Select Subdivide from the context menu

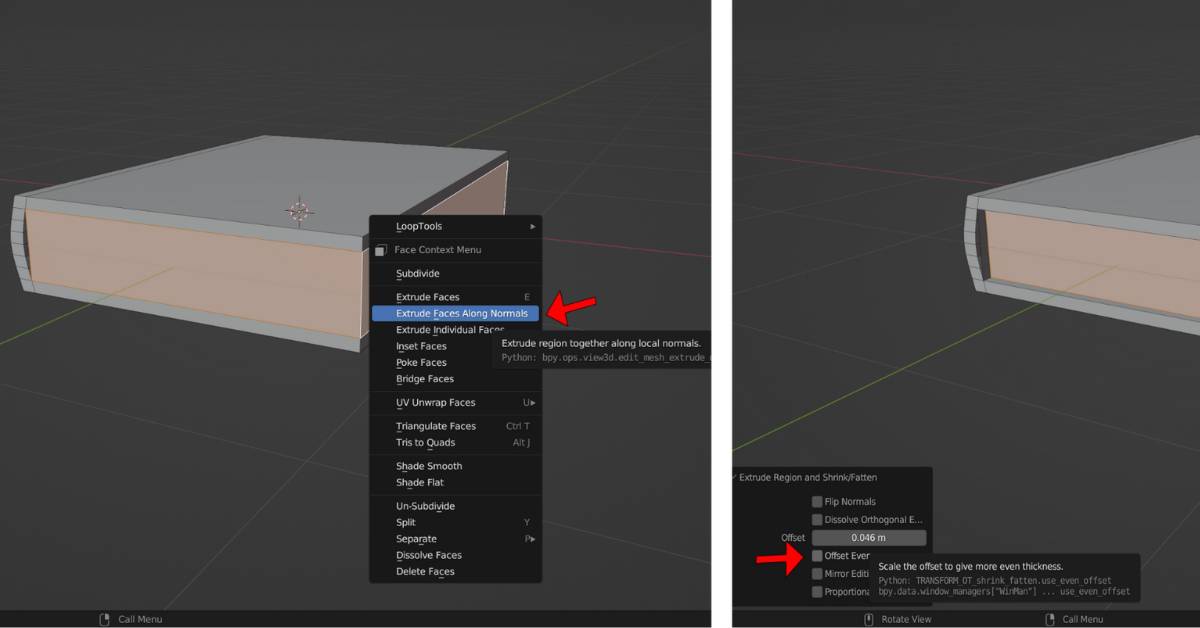click(430, 273)
